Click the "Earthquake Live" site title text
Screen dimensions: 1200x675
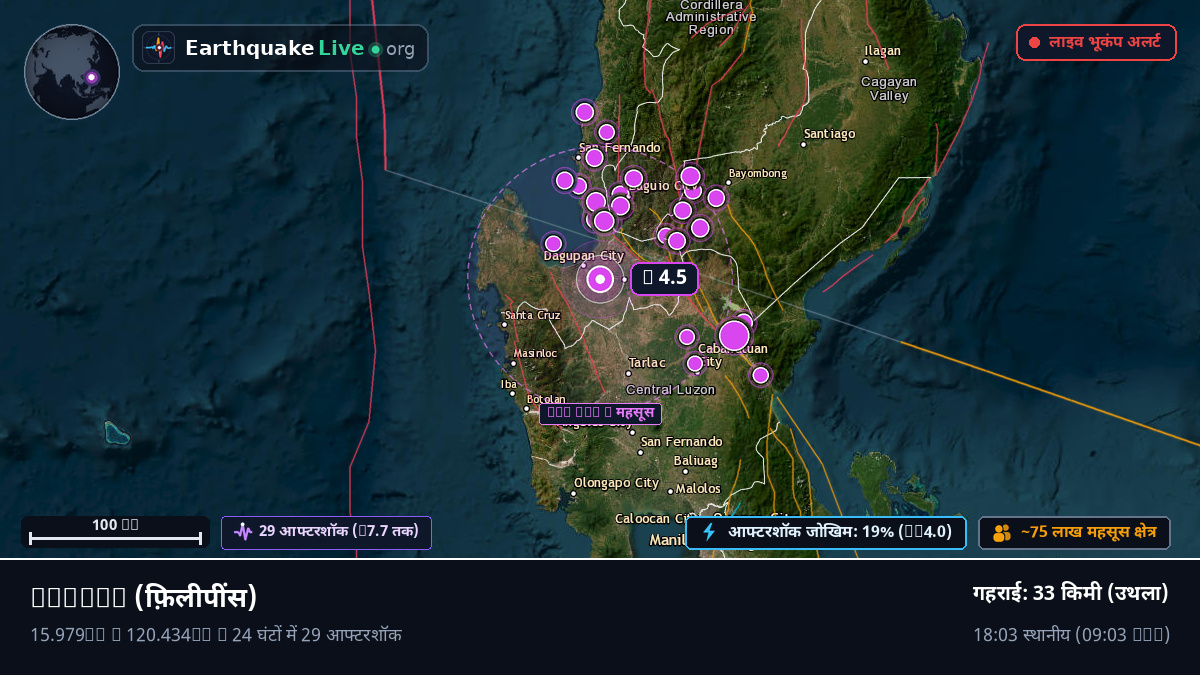[274, 48]
